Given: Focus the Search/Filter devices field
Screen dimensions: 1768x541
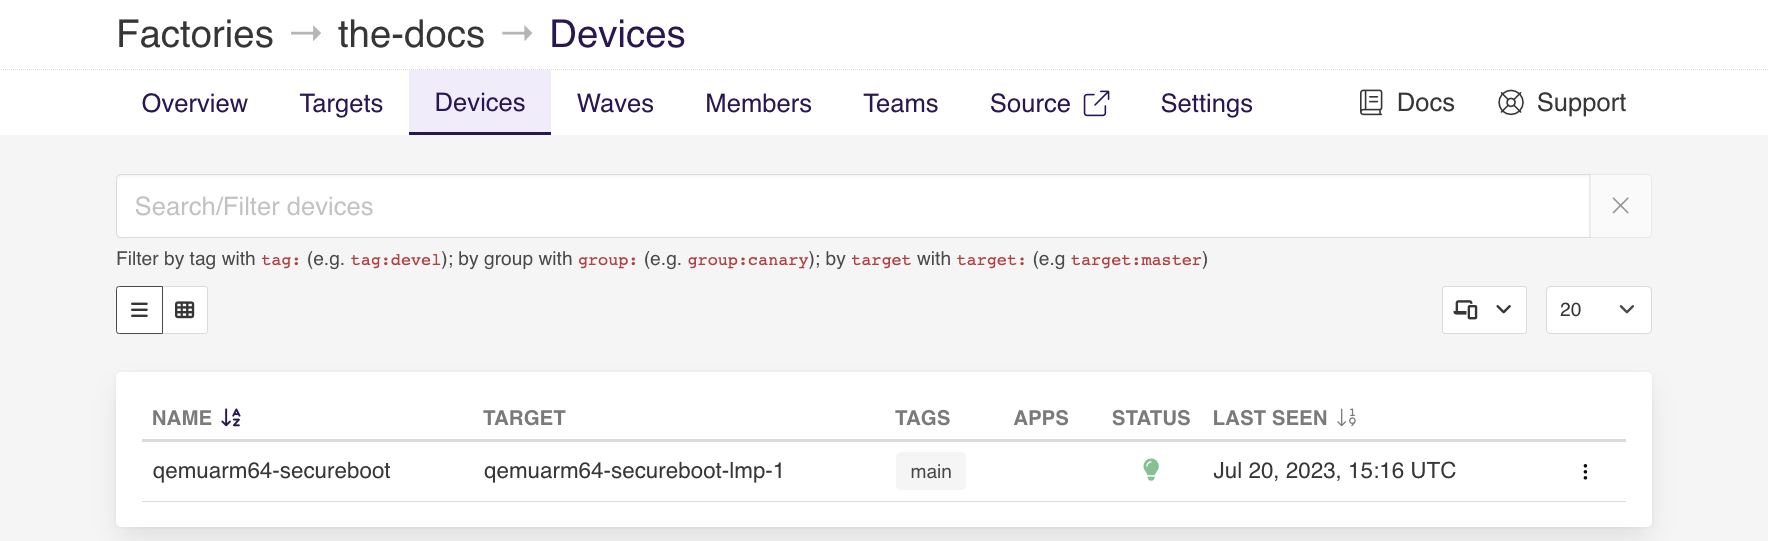Looking at the screenshot, I should pyautogui.click(x=852, y=206).
